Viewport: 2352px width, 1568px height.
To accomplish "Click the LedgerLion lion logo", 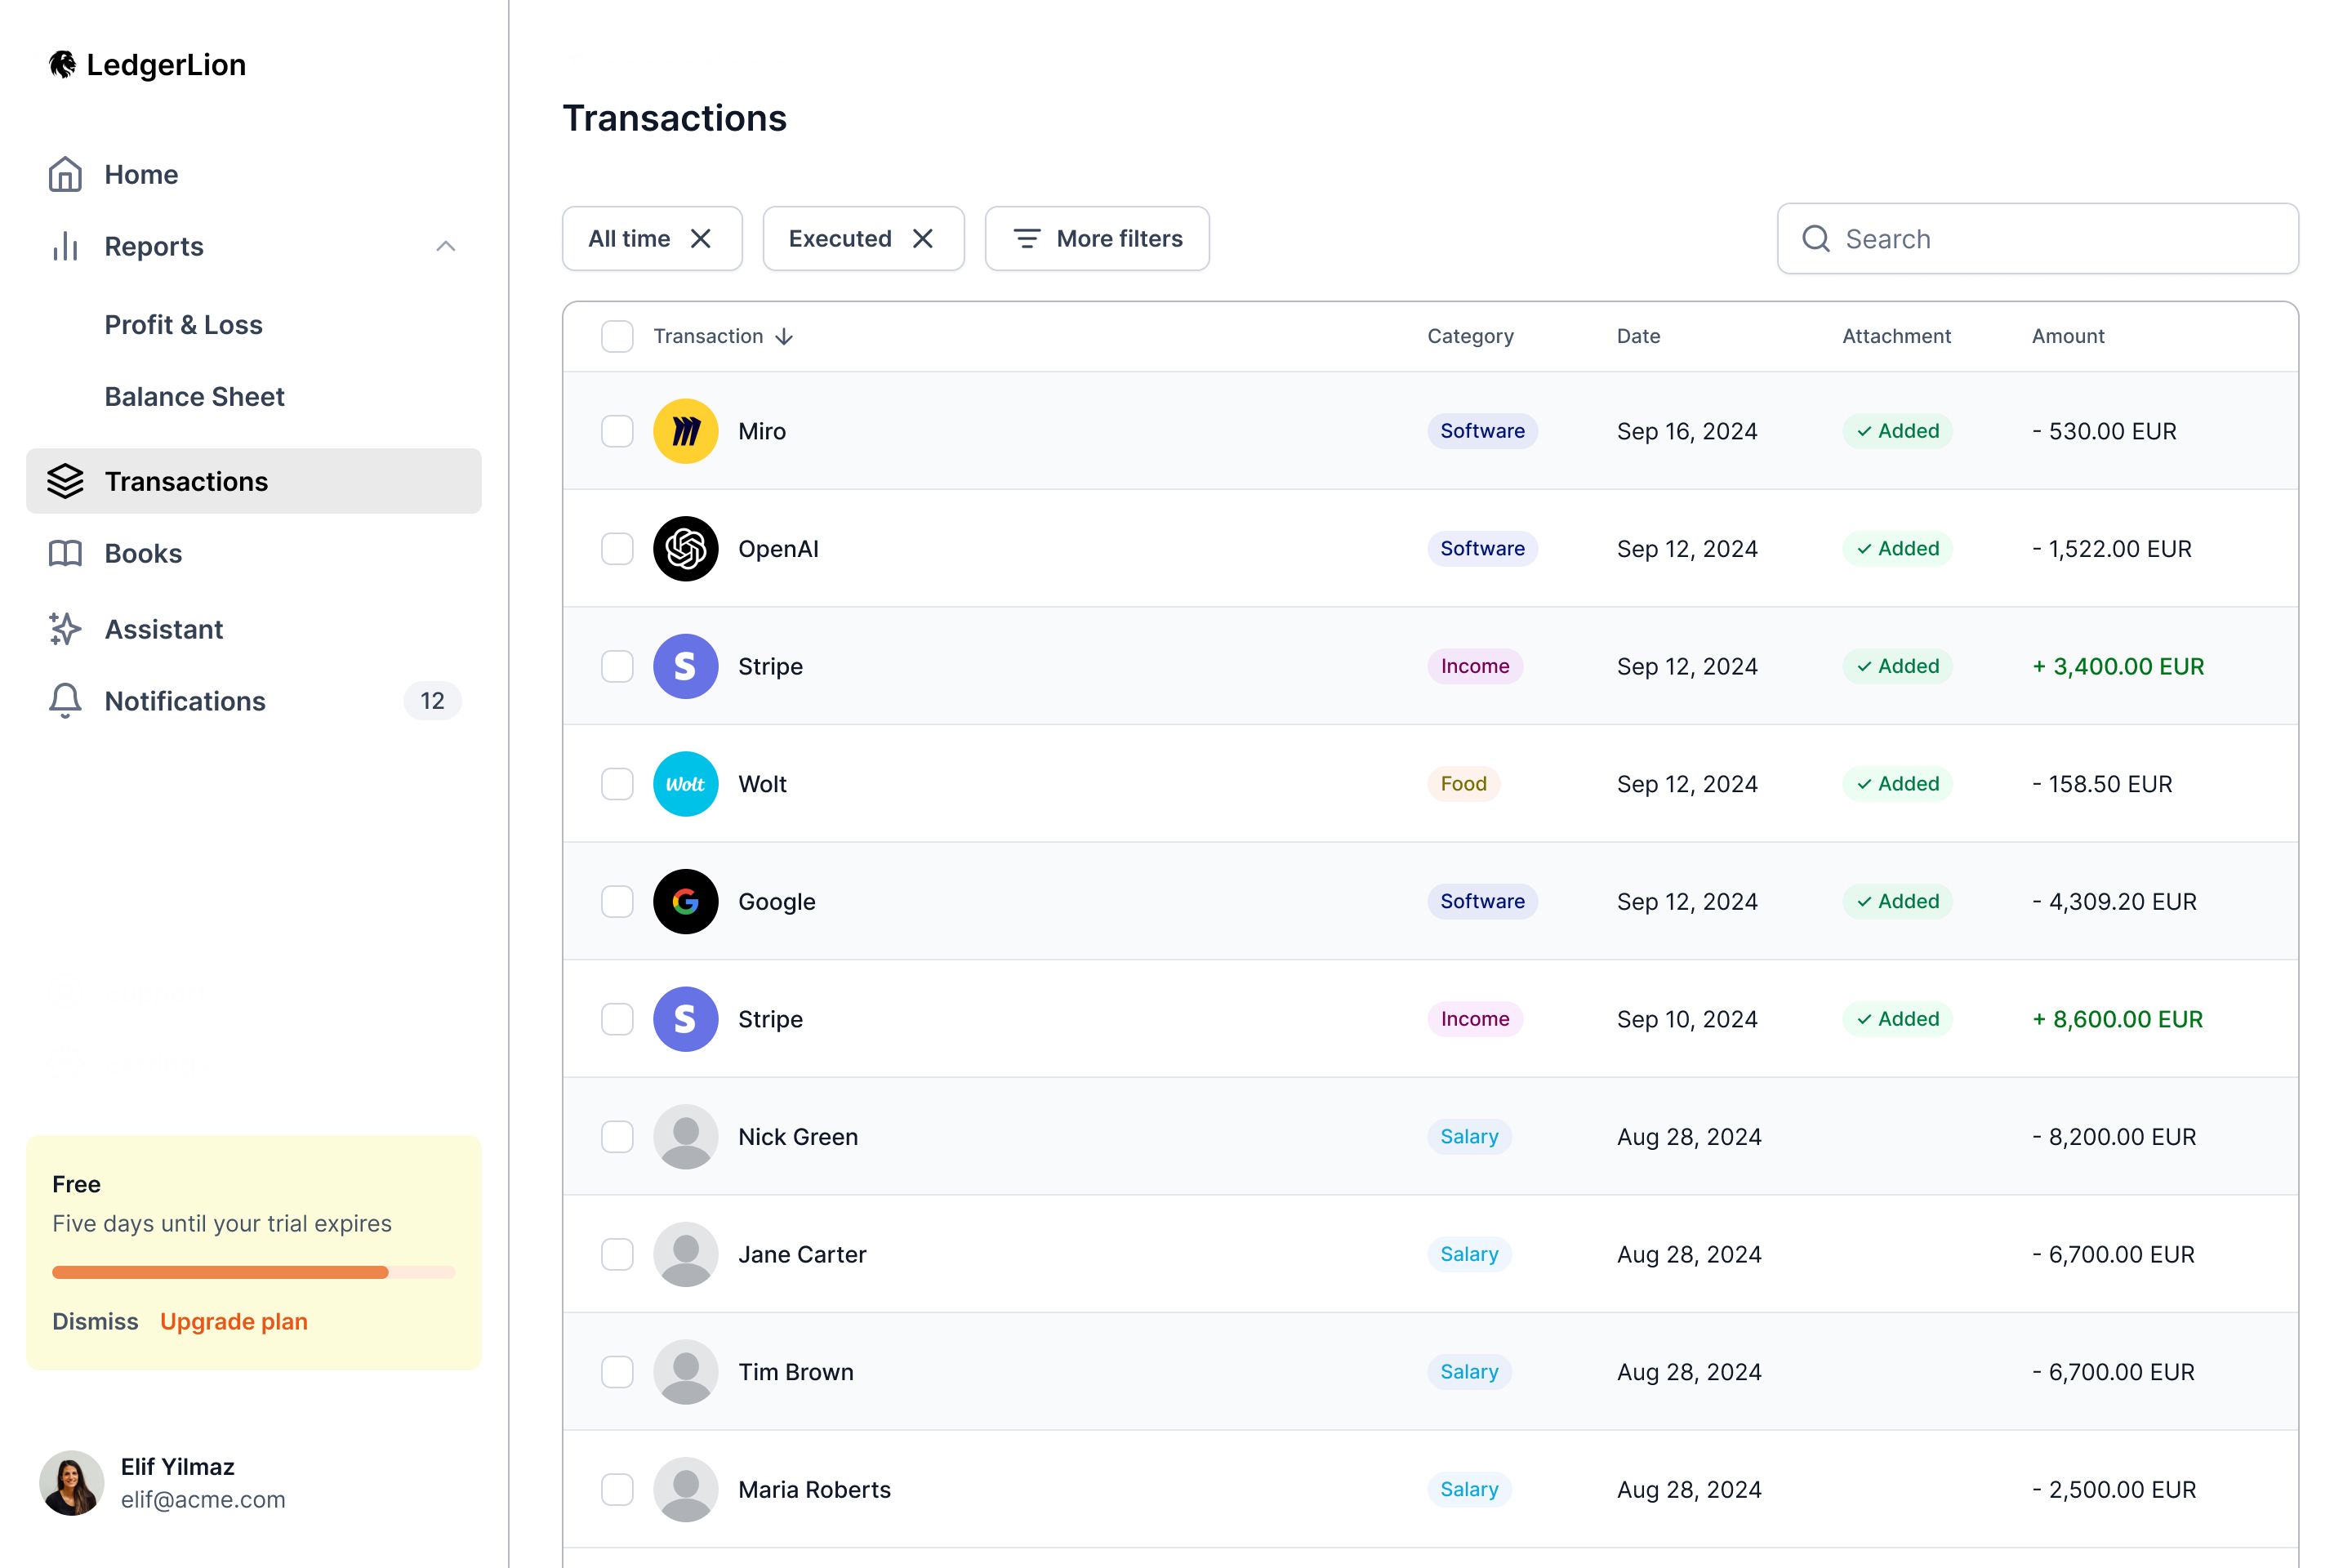I will [x=62, y=65].
